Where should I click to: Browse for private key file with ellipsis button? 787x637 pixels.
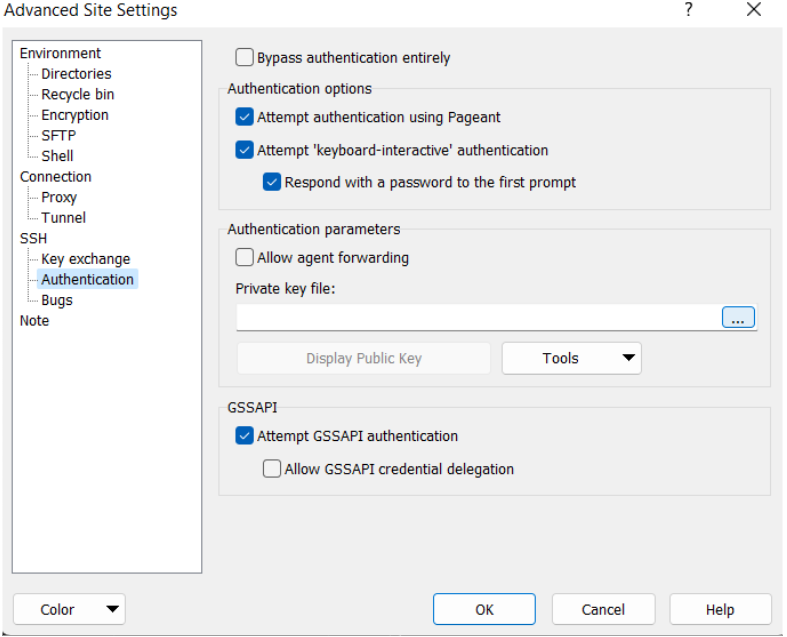coord(738,317)
